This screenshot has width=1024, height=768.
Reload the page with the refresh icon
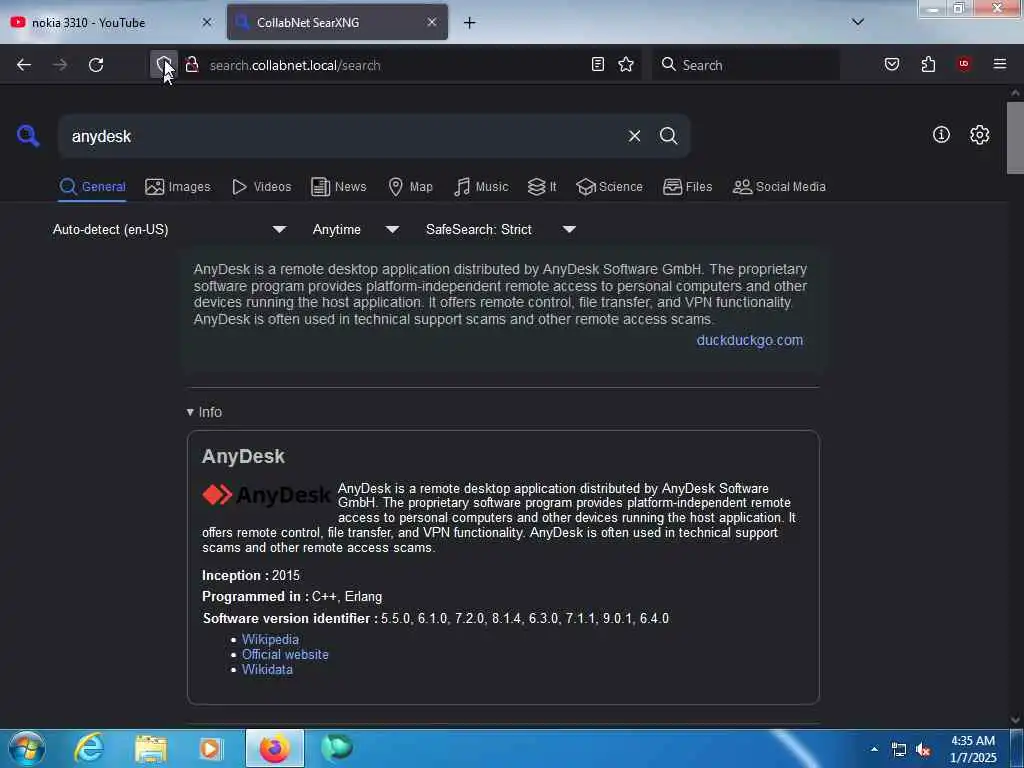tap(96, 65)
